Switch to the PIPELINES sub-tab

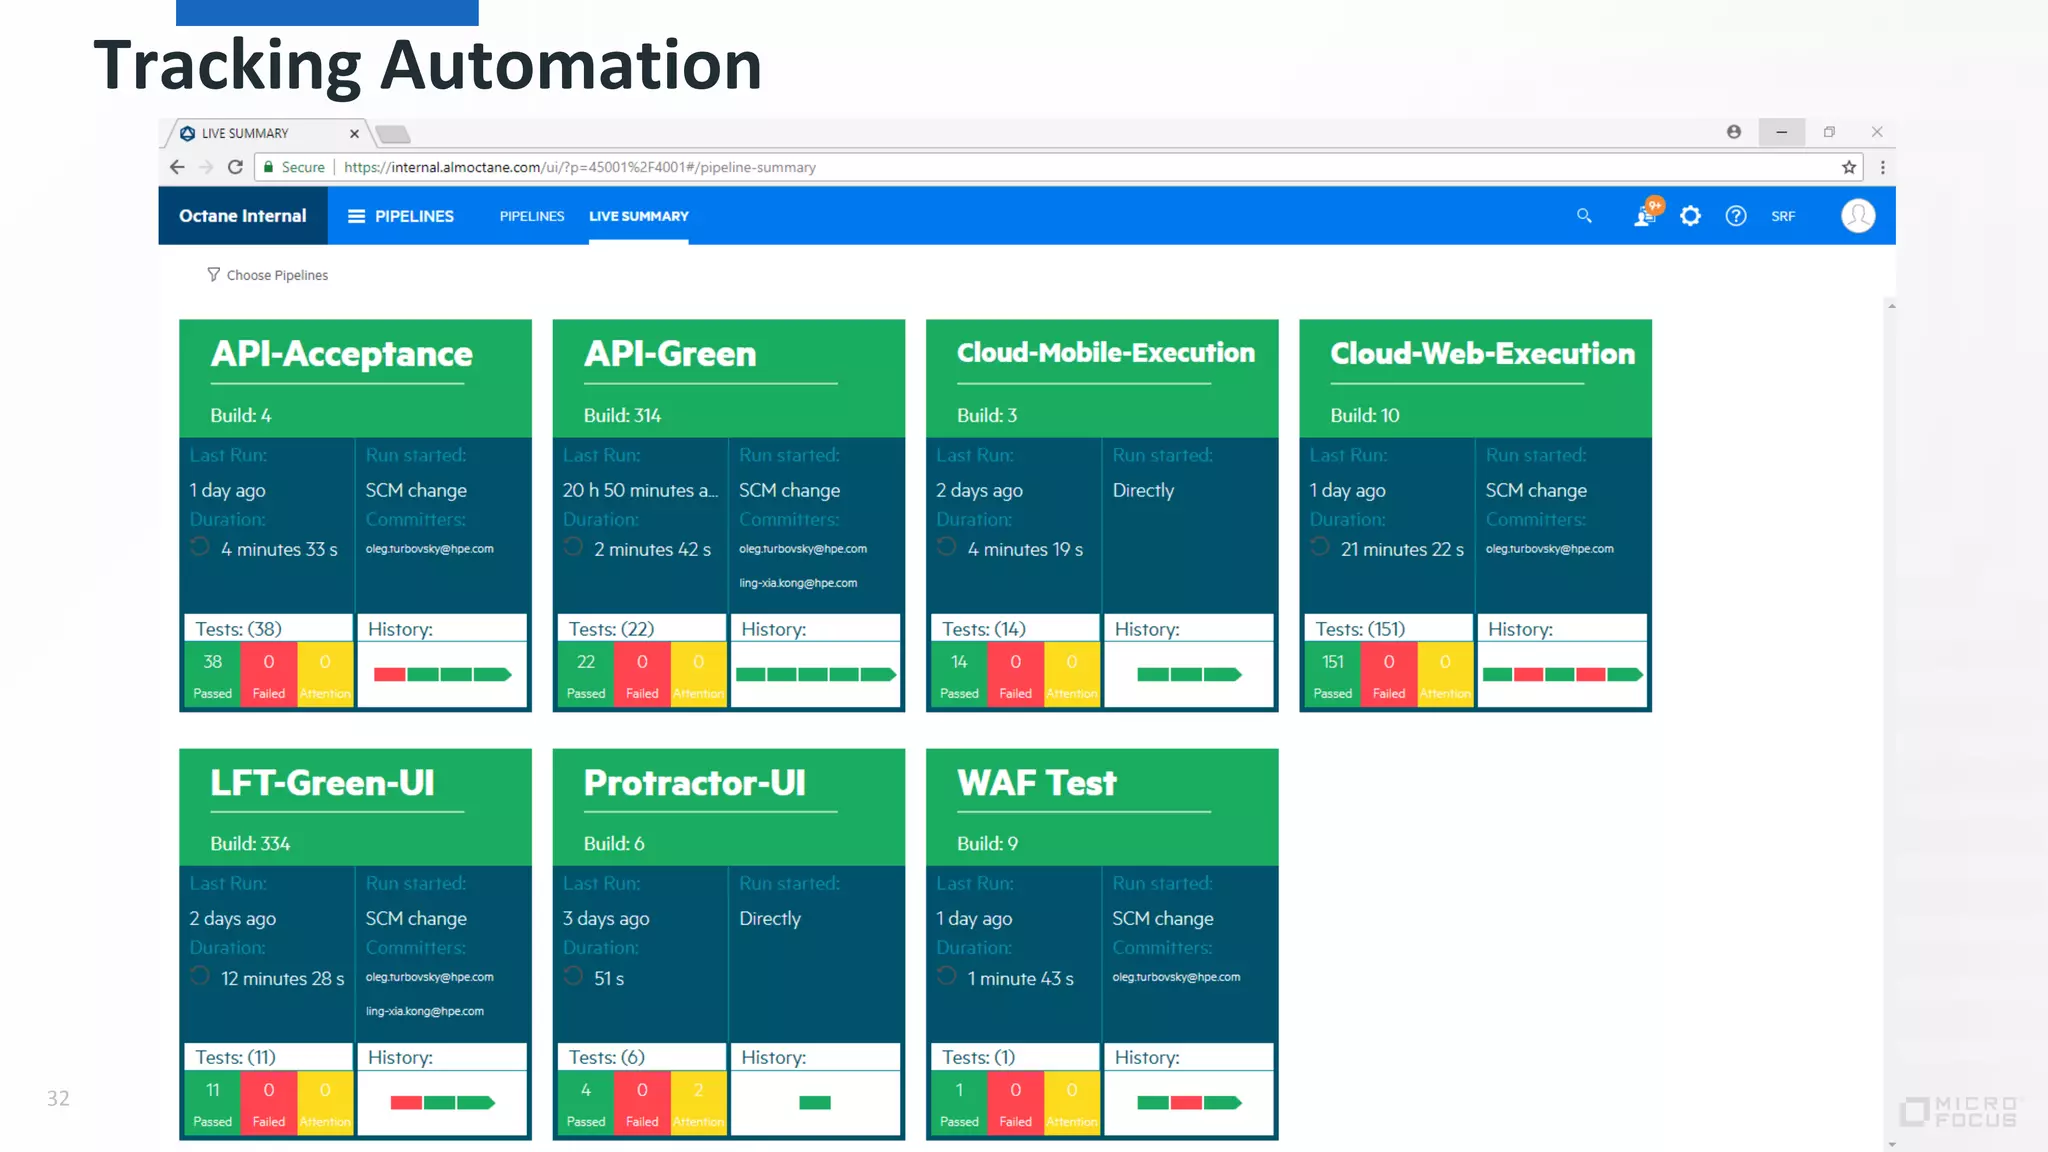click(x=532, y=216)
